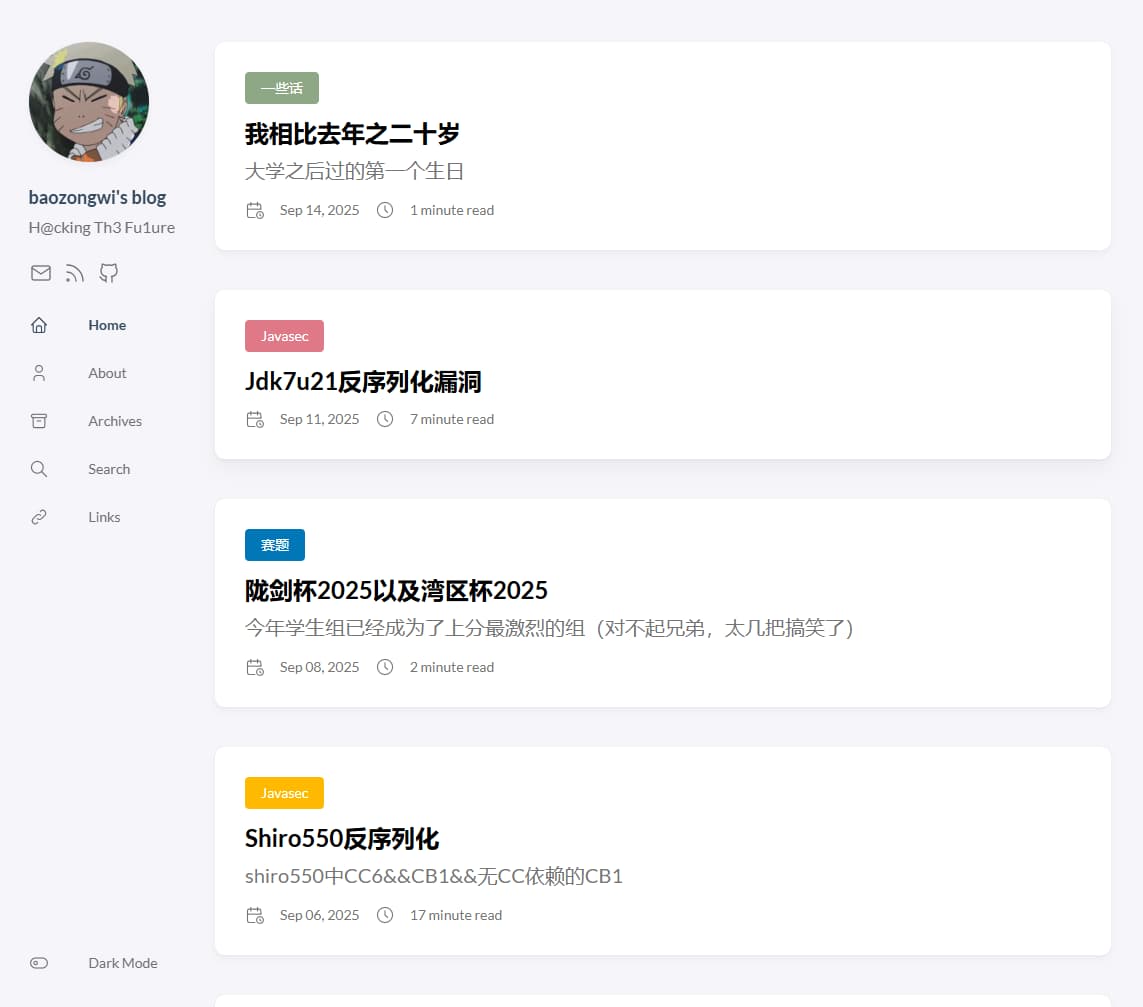Screen dimensions: 1143x1007
Task: Click the clock icon showing 7 minute read
Action: coord(385,419)
